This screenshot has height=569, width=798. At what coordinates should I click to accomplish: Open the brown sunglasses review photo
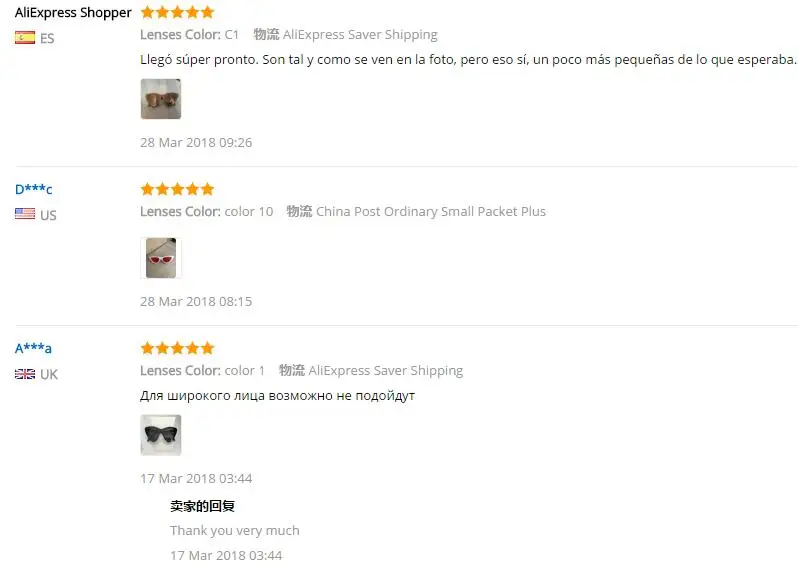(x=161, y=99)
